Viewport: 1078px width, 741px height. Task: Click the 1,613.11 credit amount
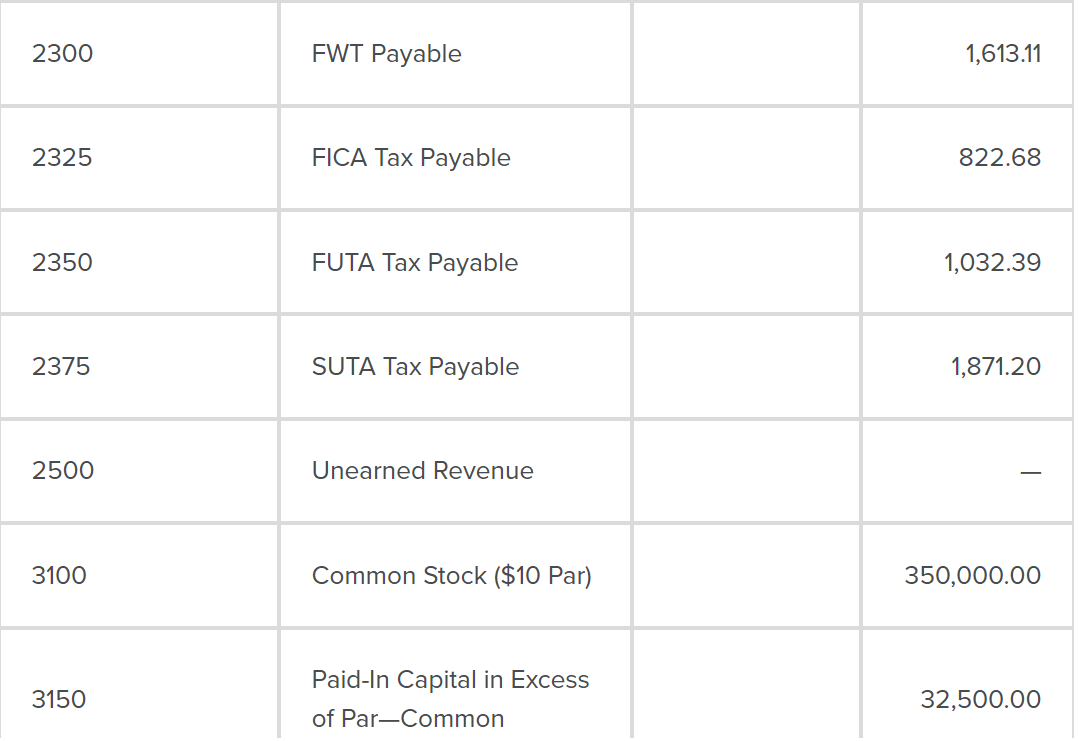(x=1003, y=54)
